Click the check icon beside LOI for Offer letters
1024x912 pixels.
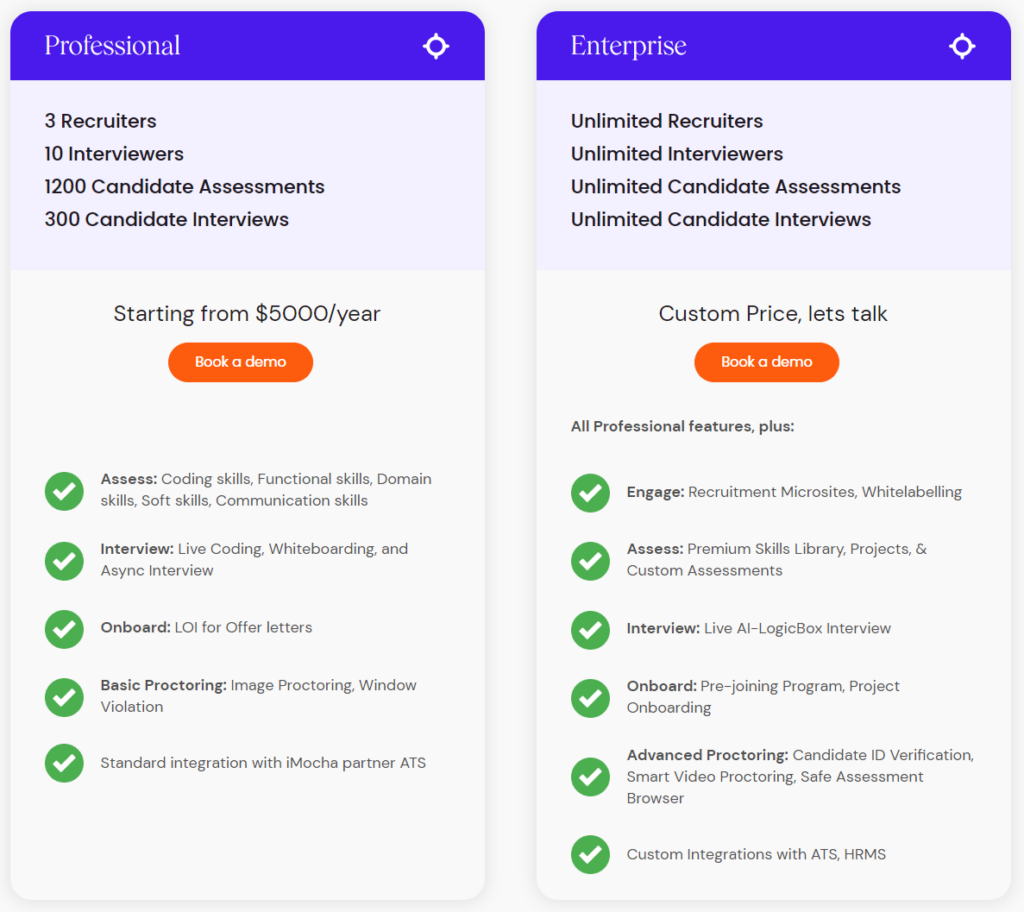(x=64, y=629)
